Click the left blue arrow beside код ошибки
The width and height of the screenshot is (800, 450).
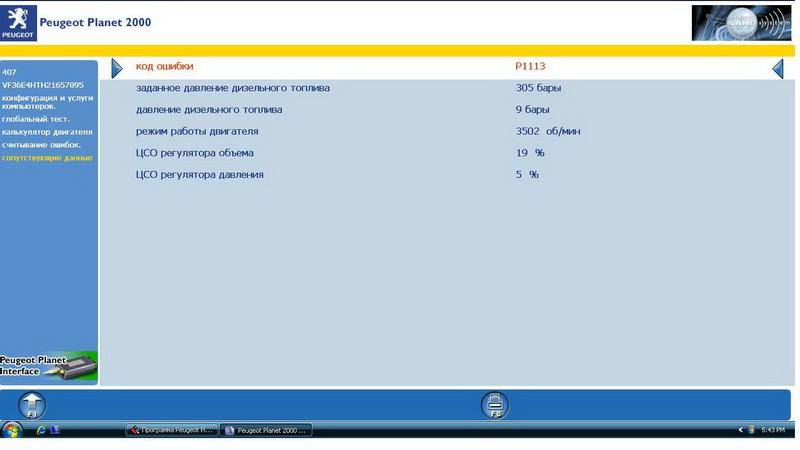pyautogui.click(x=117, y=68)
